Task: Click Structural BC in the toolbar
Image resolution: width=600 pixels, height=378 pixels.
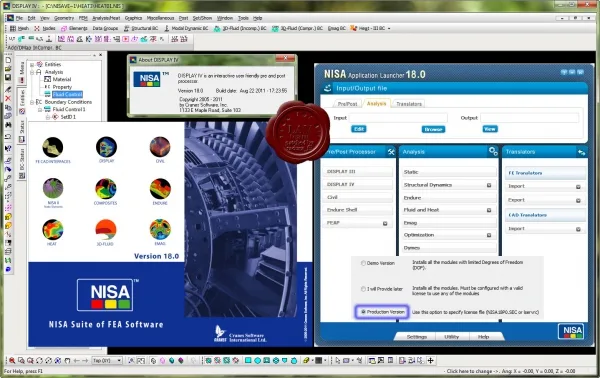Action: pos(141,28)
